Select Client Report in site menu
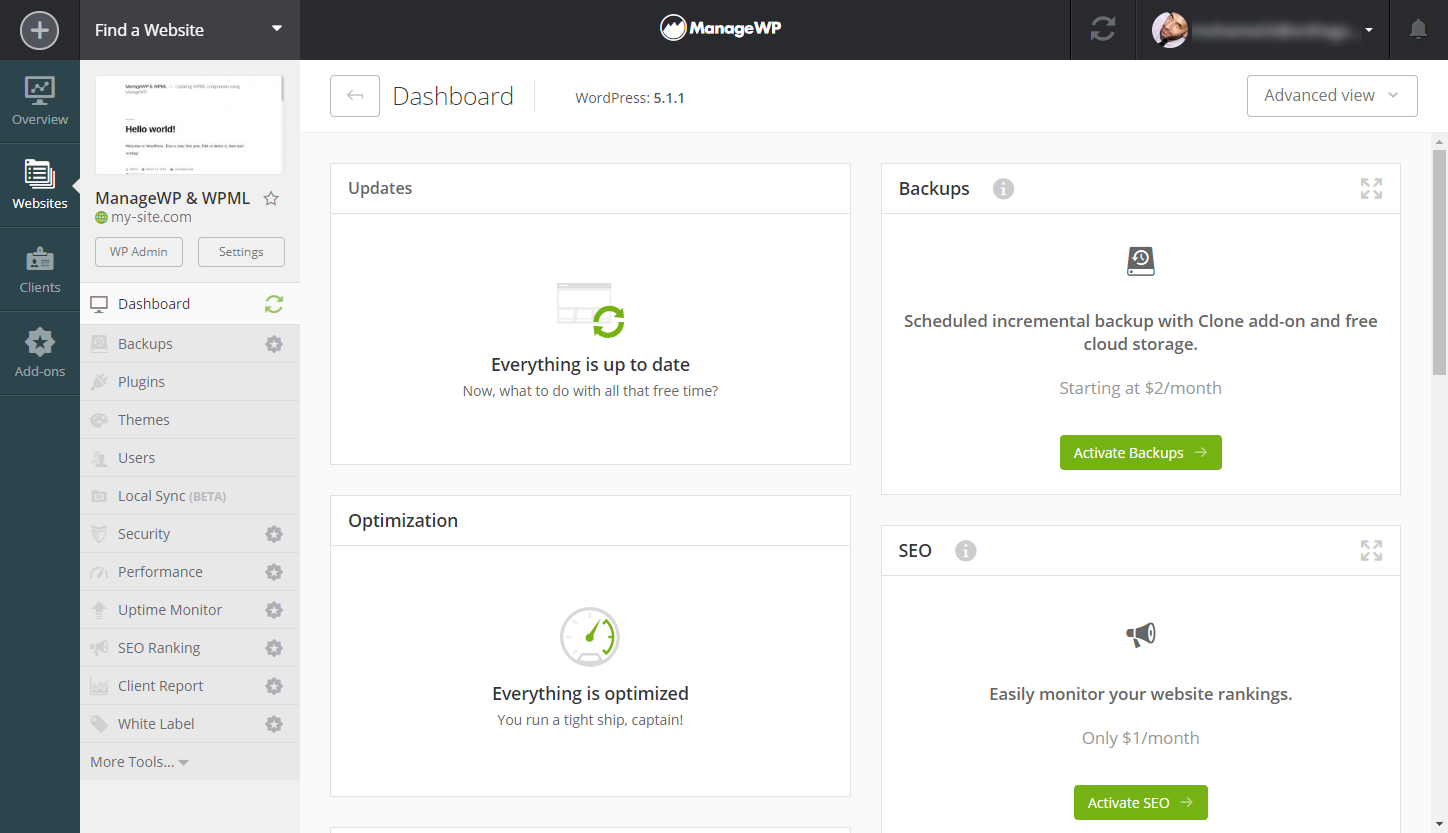Viewport: 1448px width, 833px height. (x=190, y=686)
